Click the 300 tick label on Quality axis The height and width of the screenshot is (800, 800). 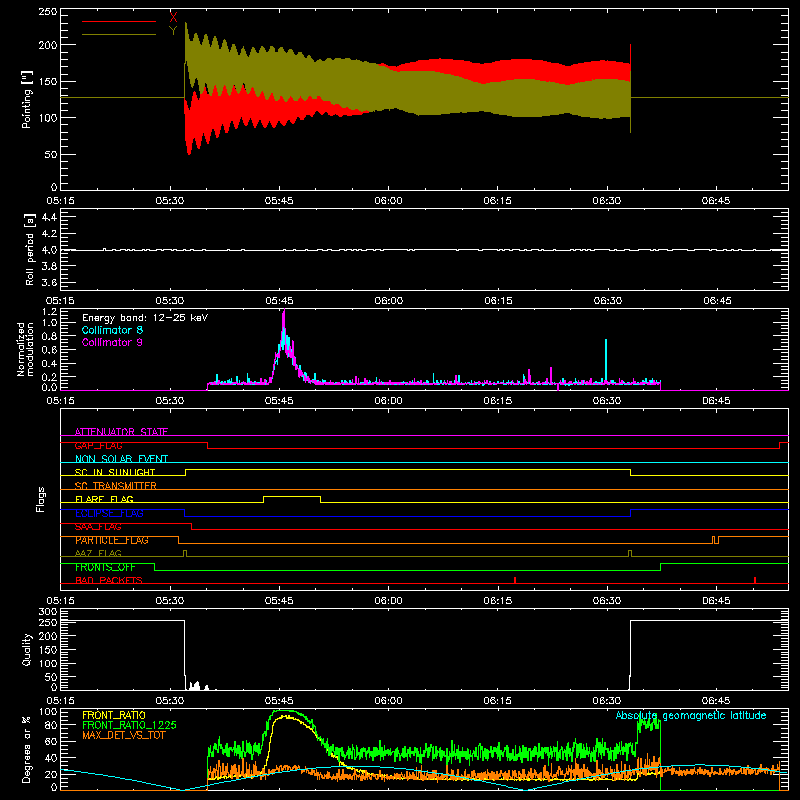[x=48, y=612]
